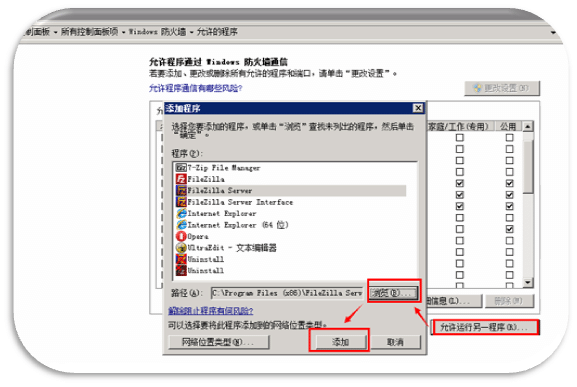
Task: Go to 所有控制面板项 in breadcrumb
Action: point(89,32)
